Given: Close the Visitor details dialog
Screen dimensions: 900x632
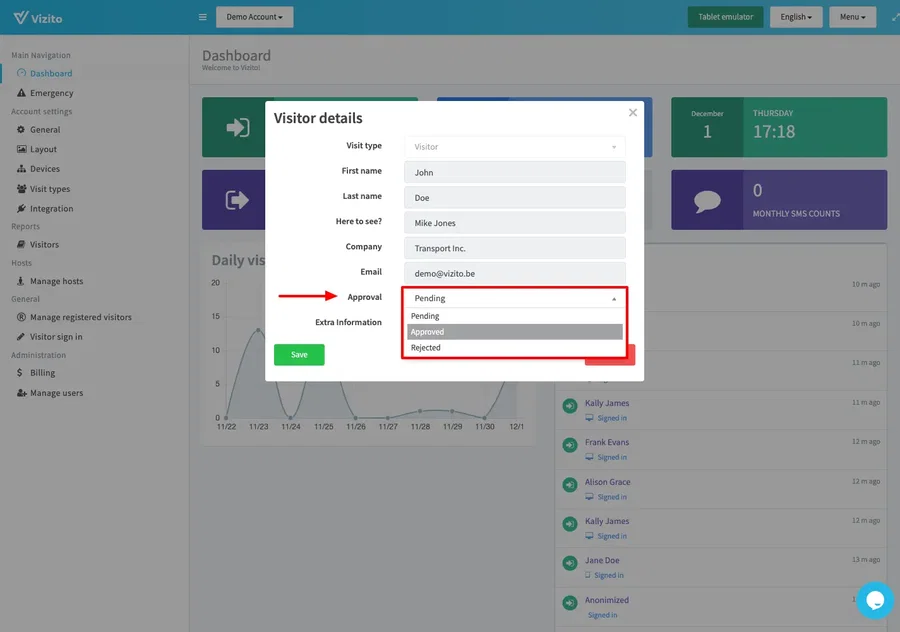Looking at the screenshot, I should pyautogui.click(x=632, y=113).
